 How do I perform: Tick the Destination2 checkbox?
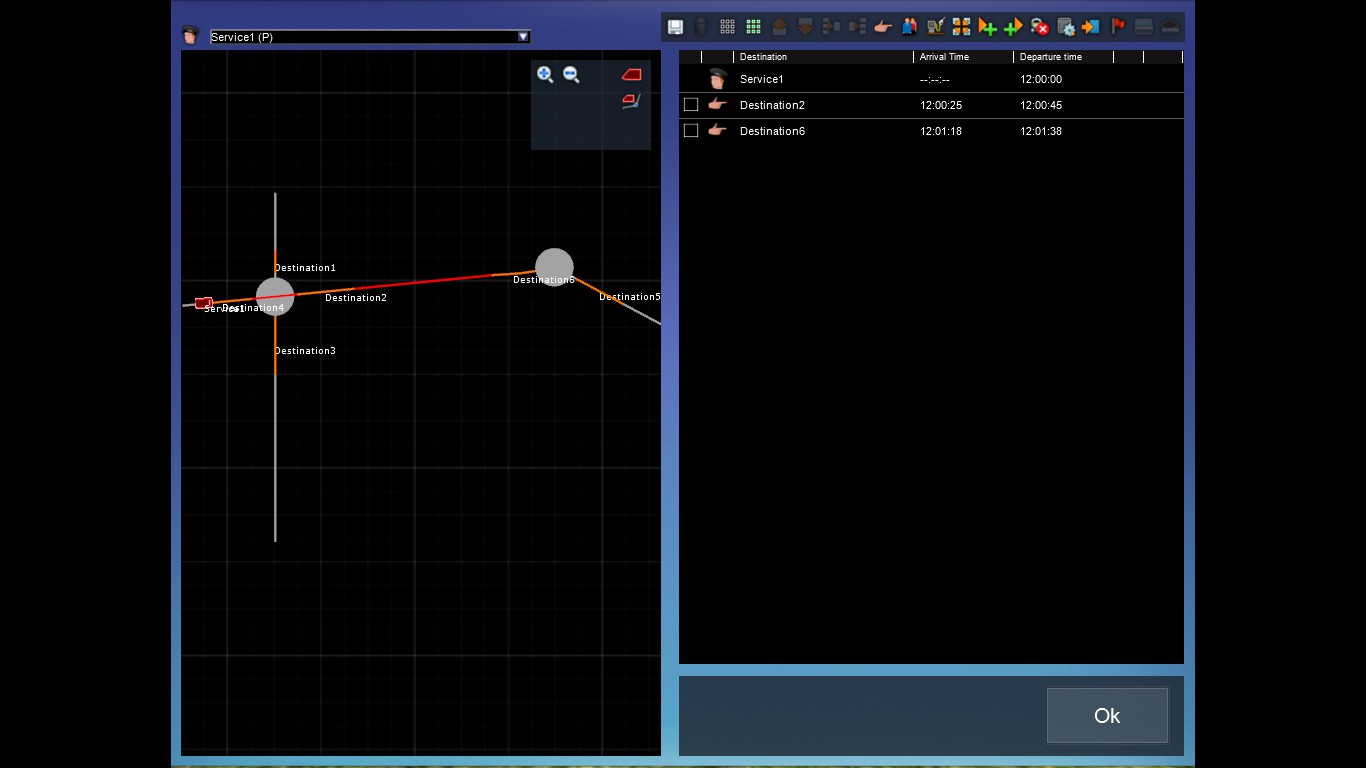pyautogui.click(x=691, y=105)
